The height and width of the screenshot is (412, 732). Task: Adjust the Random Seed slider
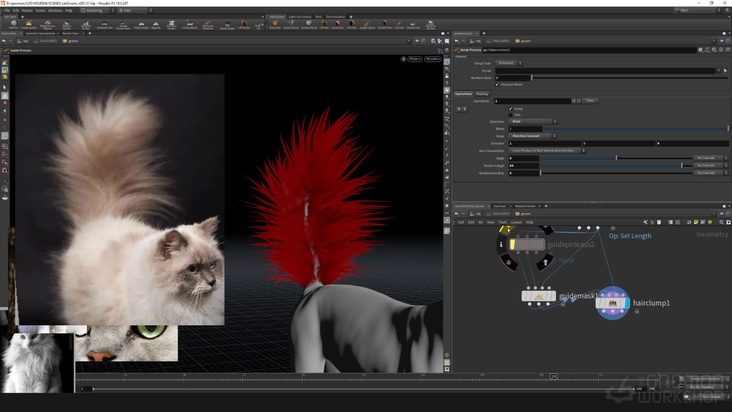pyautogui.click(x=630, y=78)
